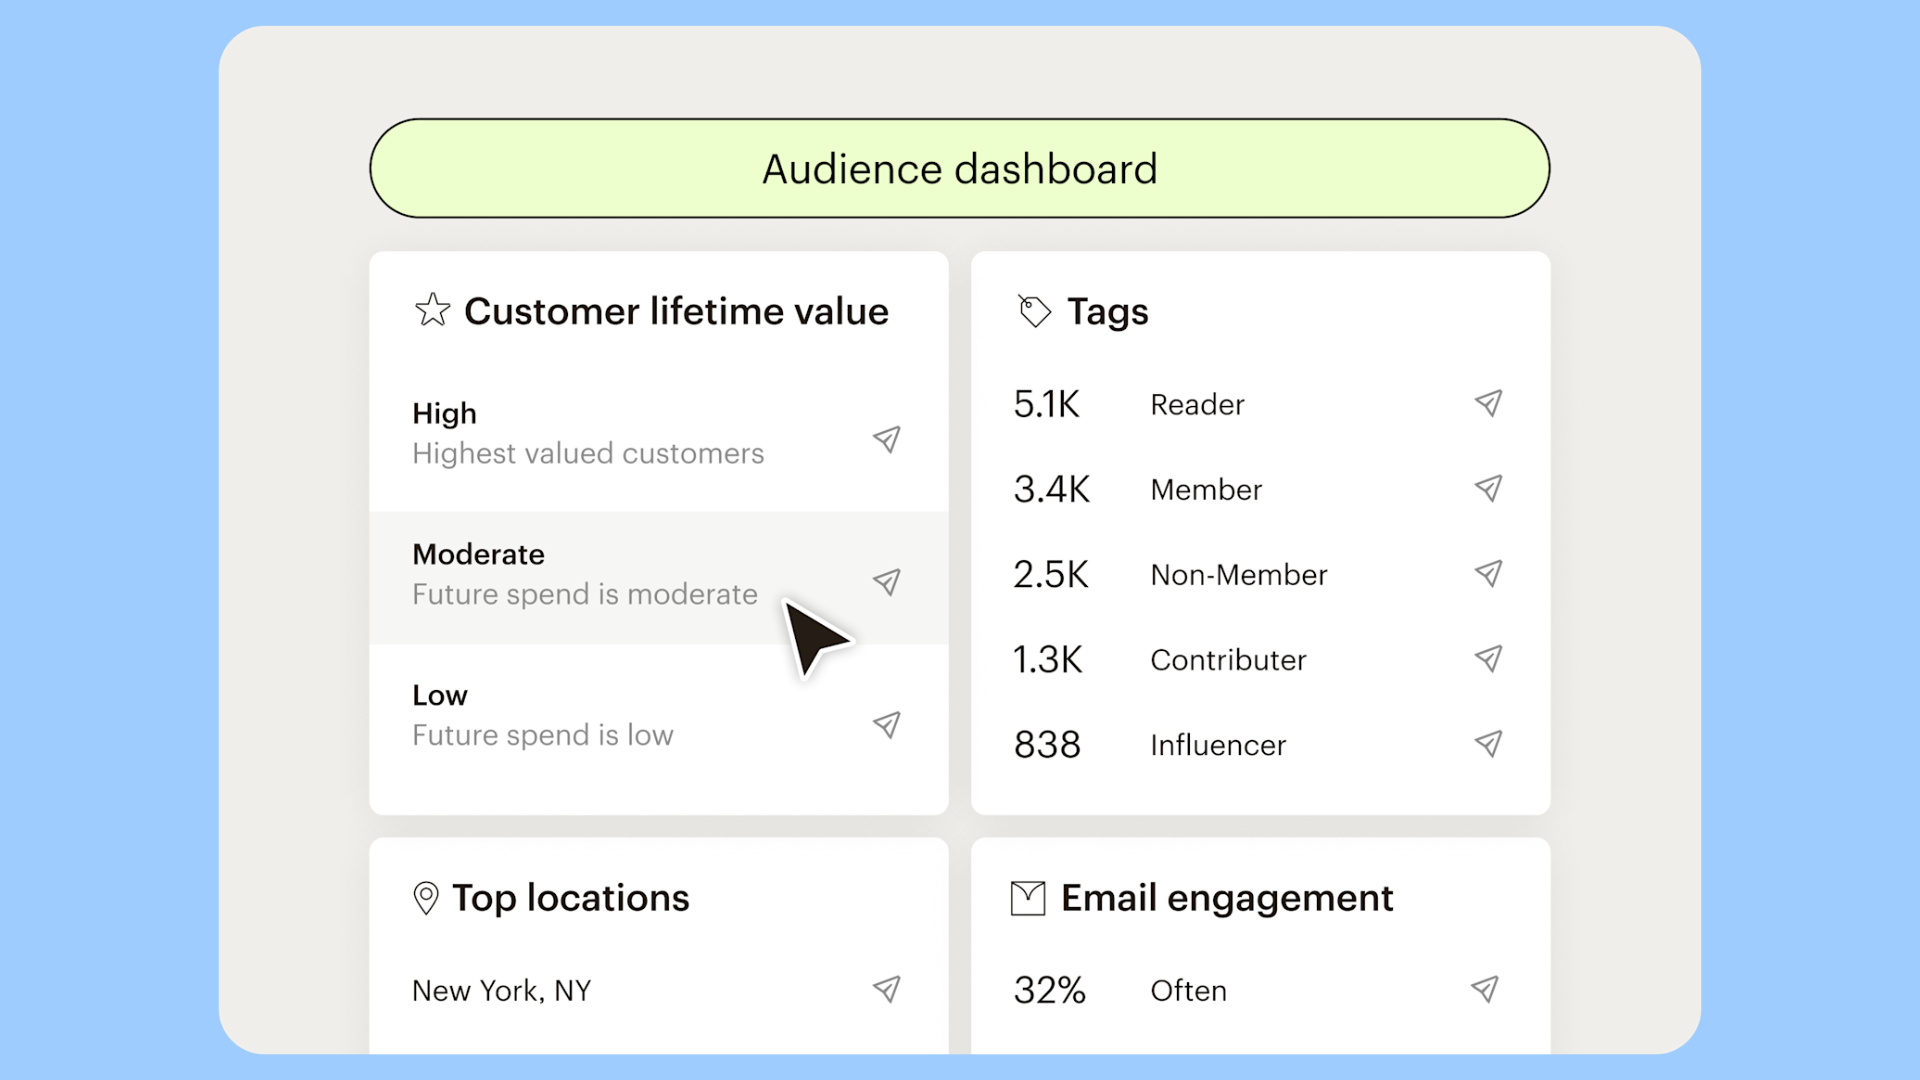Click the send icon beside New York, NY
Screen dimensions: 1920x1080
pos(887,989)
